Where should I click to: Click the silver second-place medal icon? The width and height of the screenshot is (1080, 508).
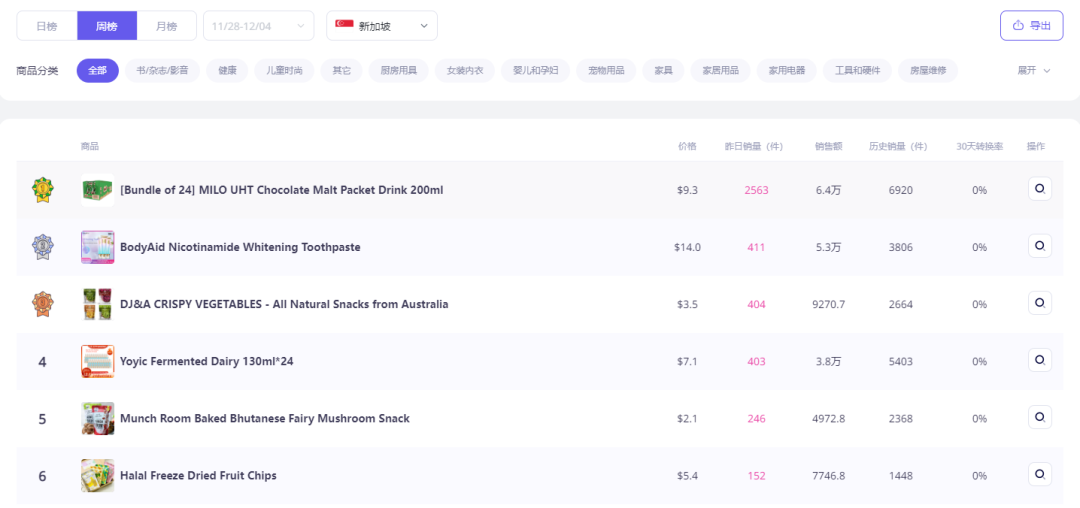(x=43, y=246)
